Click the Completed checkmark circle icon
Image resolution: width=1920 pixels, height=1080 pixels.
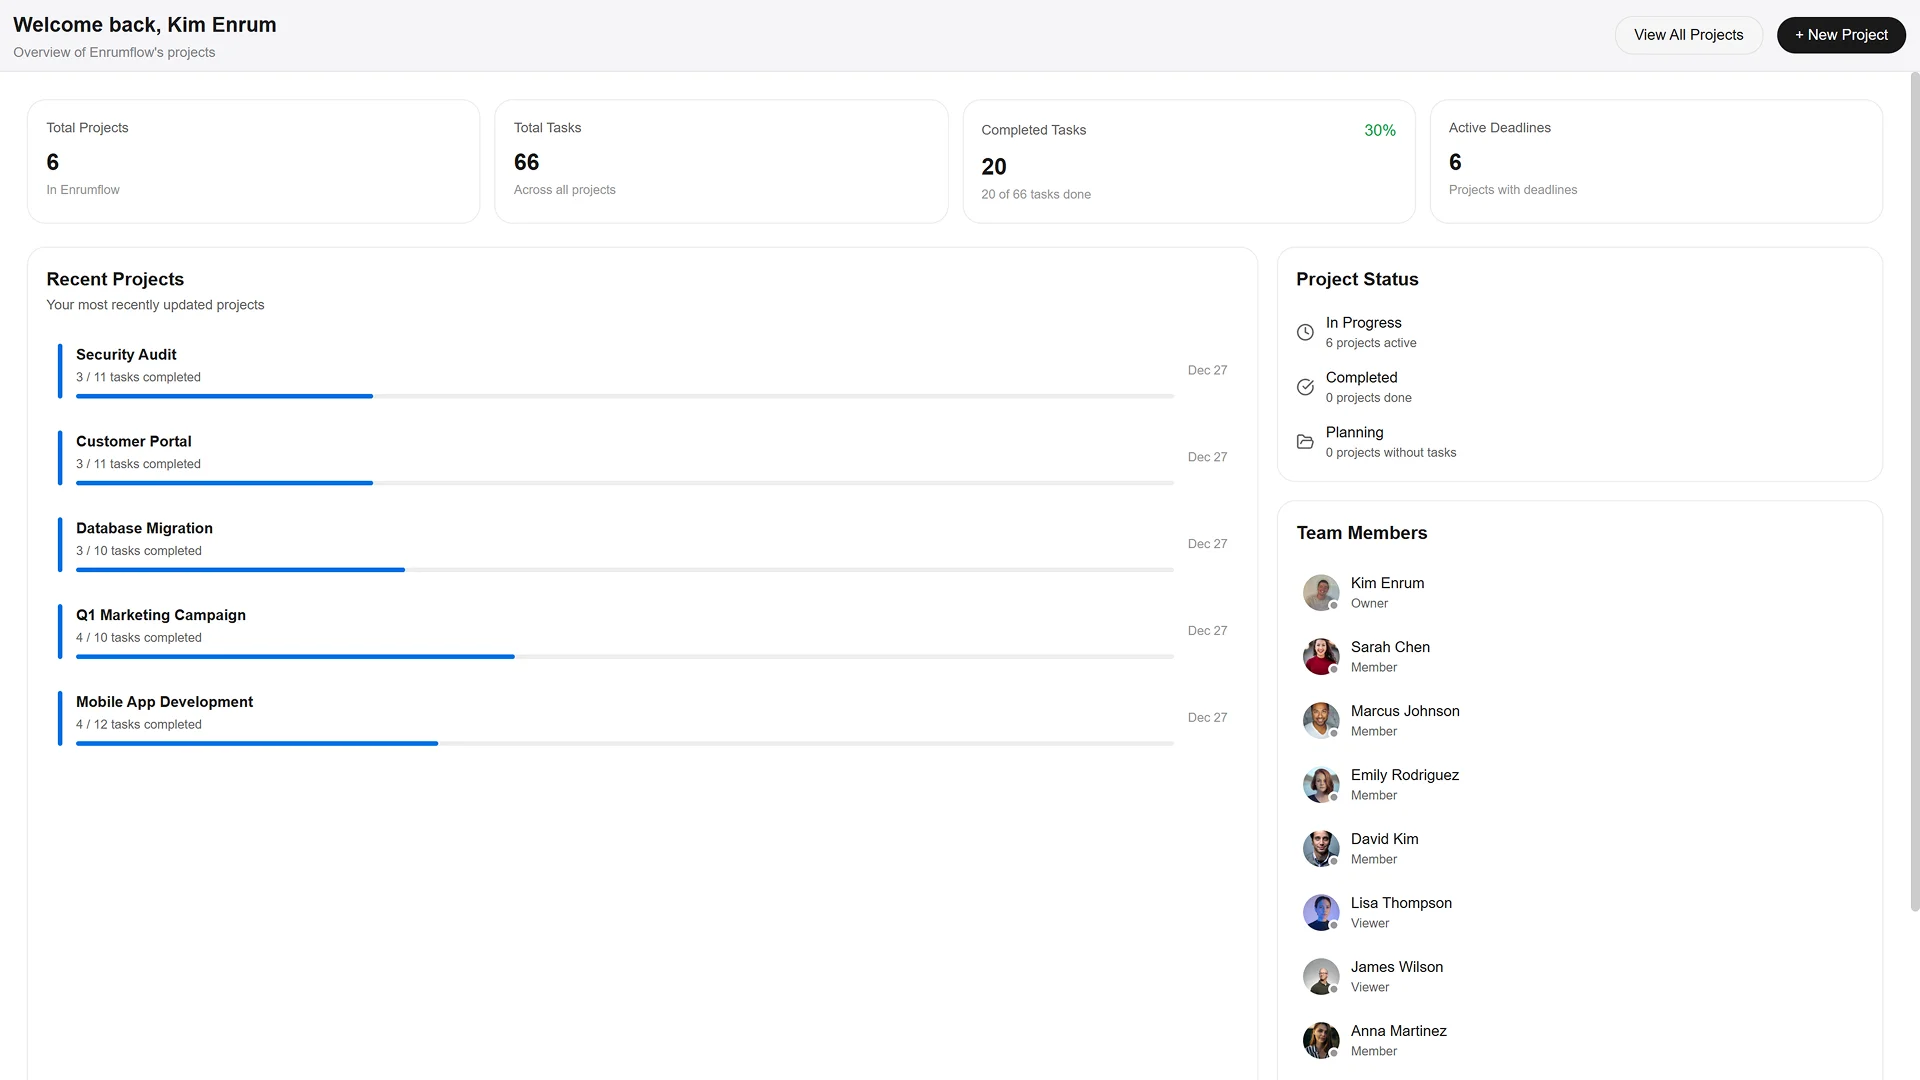pyautogui.click(x=1305, y=387)
